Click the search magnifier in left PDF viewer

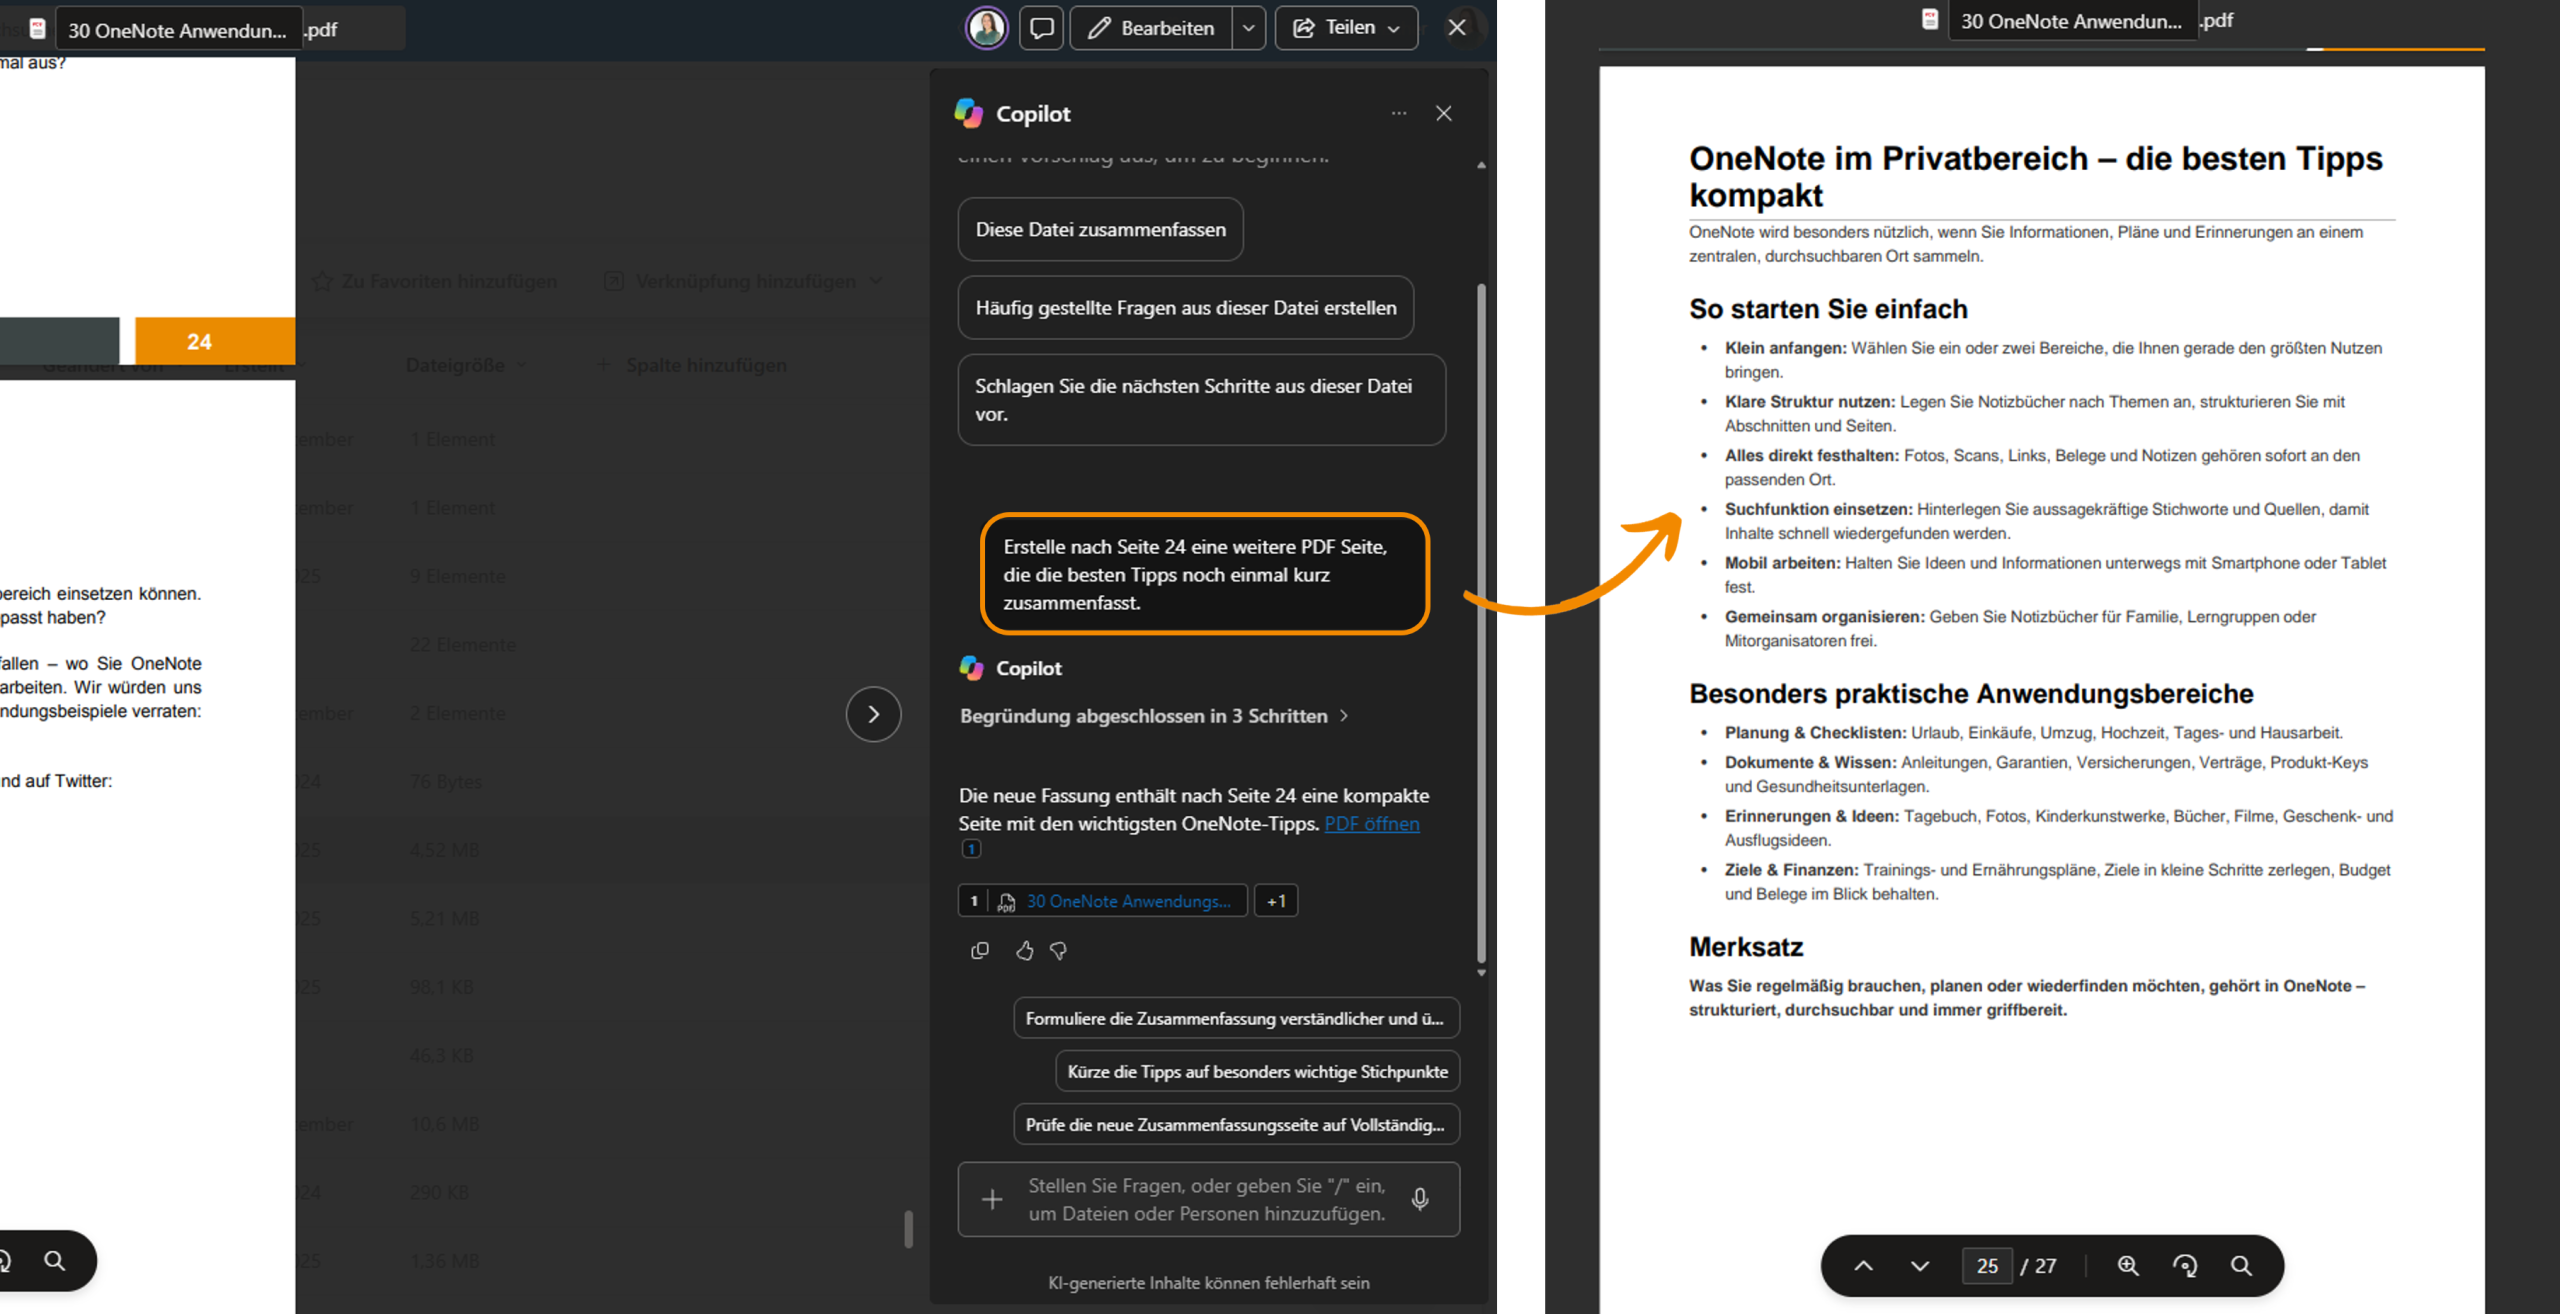click(x=55, y=1261)
